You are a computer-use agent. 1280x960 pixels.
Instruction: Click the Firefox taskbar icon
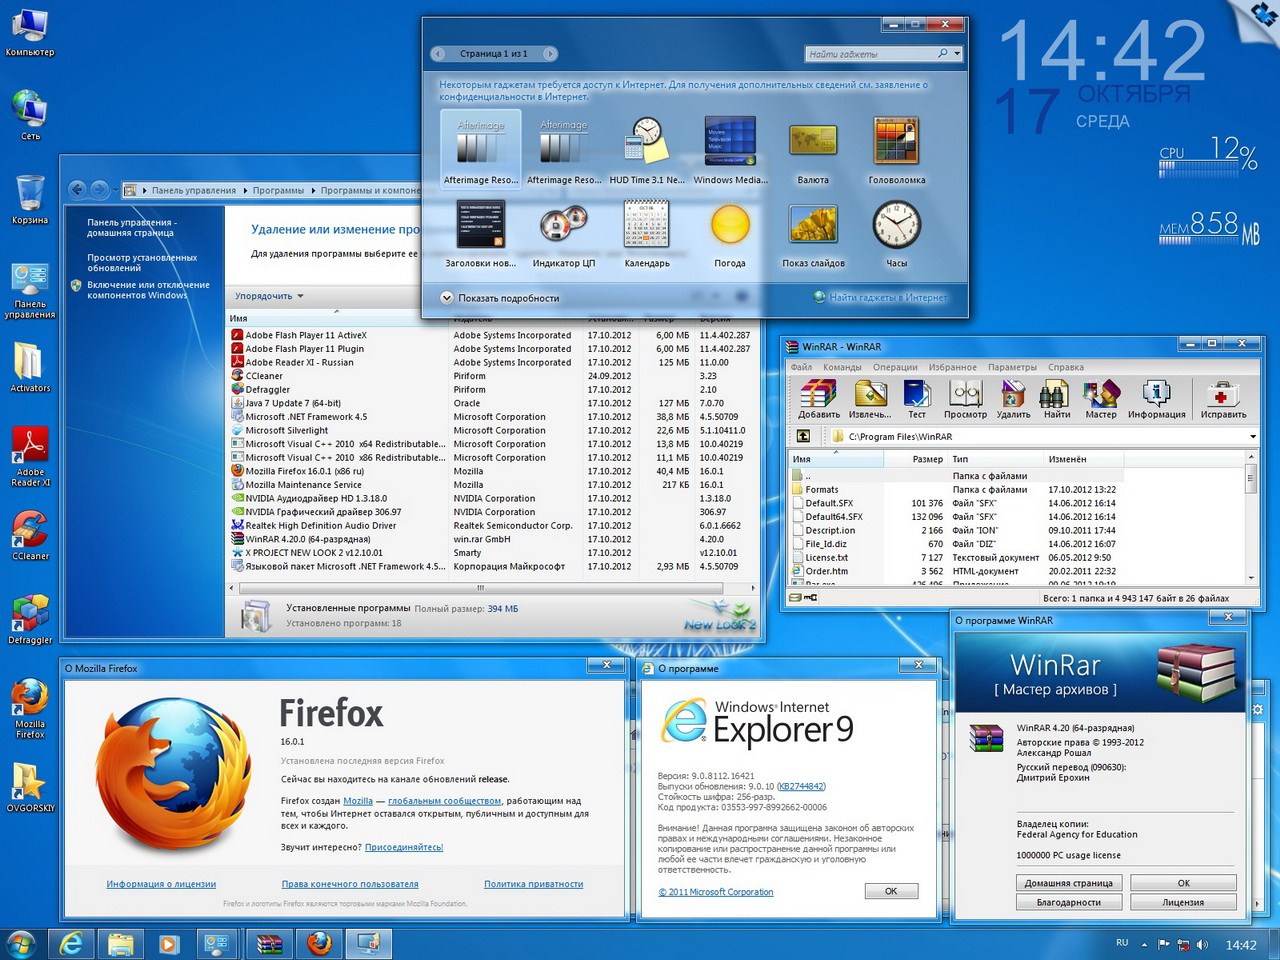(x=319, y=943)
